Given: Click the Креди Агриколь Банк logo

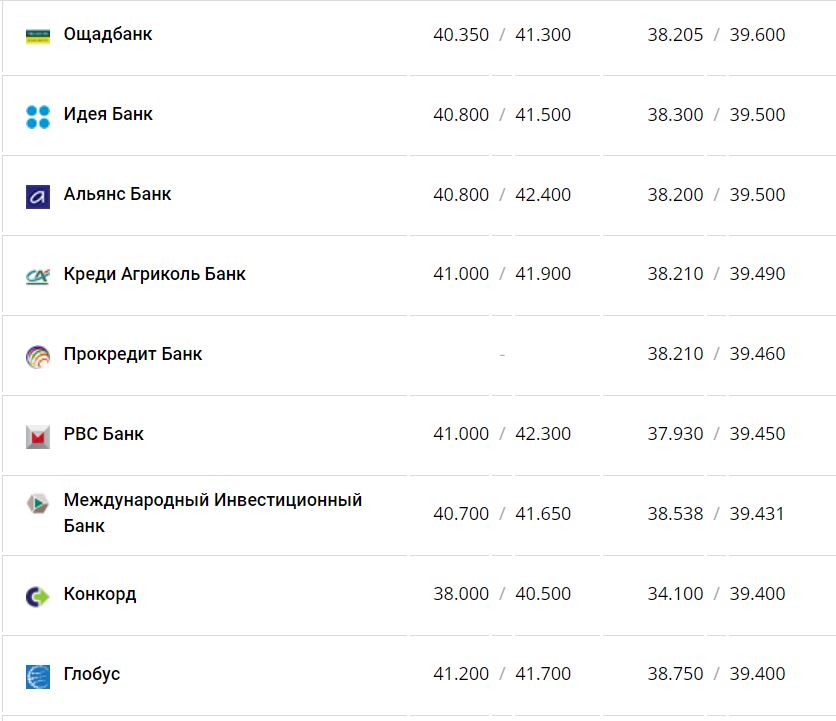Looking at the screenshot, I should pyautogui.click(x=38, y=275).
